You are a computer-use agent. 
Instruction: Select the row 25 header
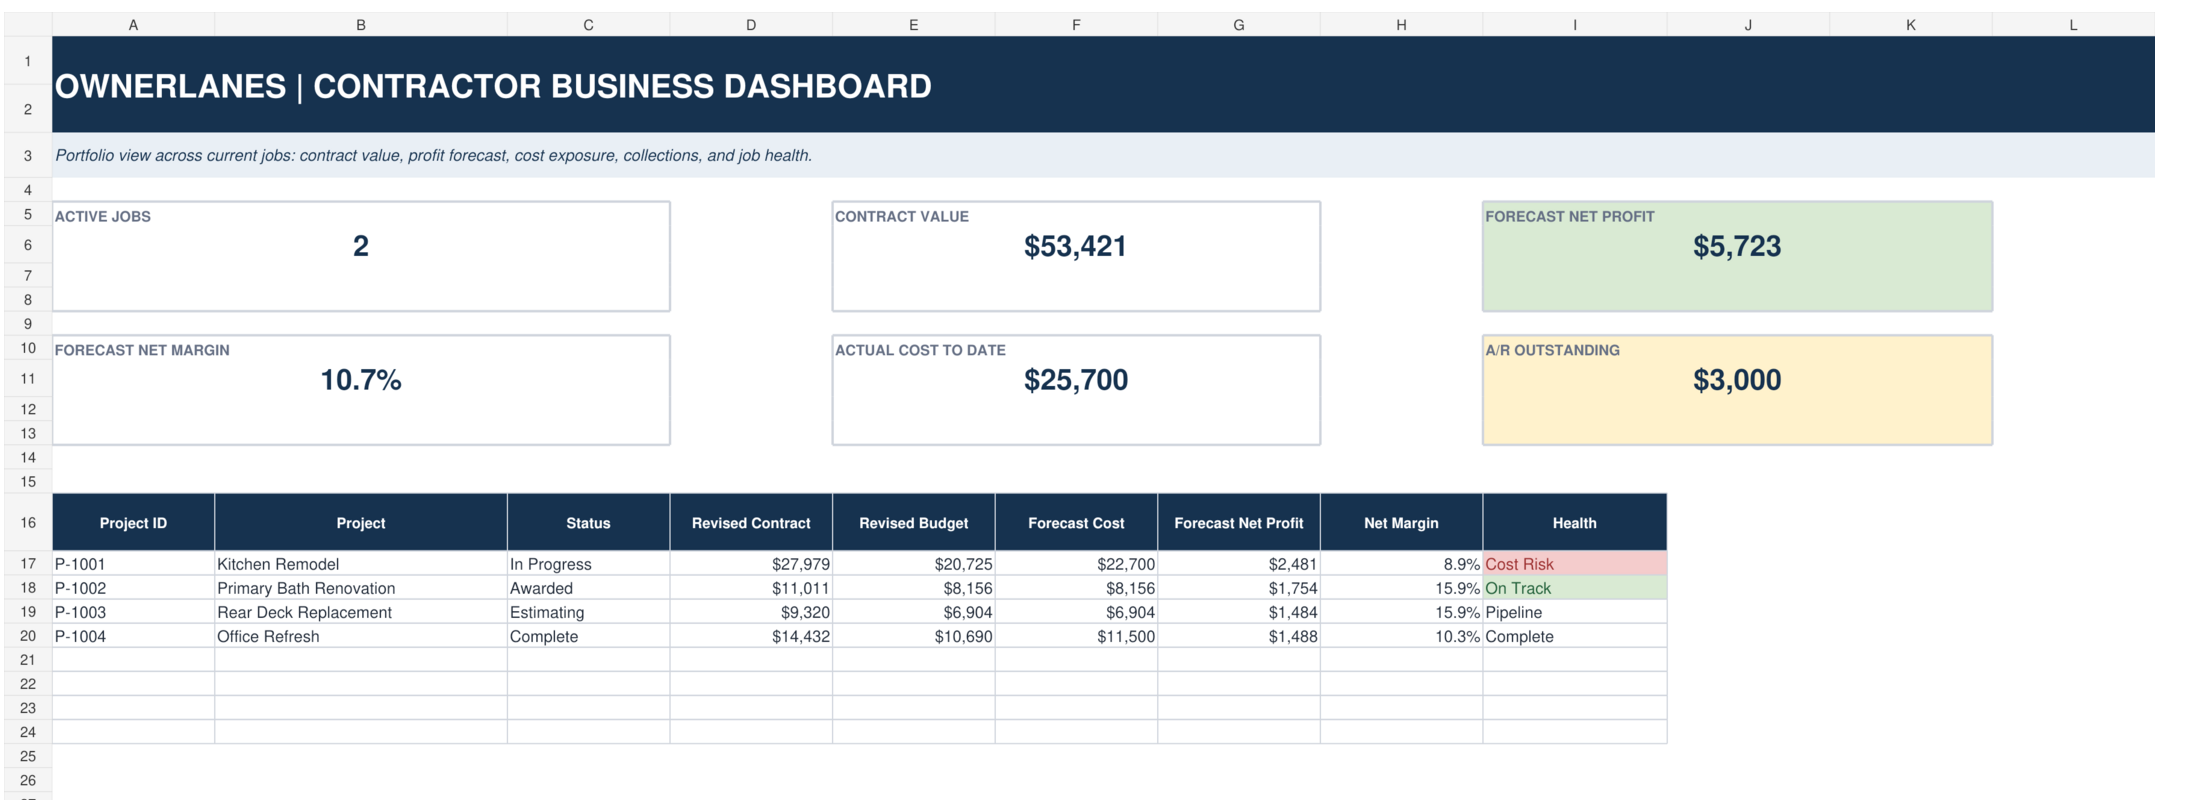click(28, 756)
